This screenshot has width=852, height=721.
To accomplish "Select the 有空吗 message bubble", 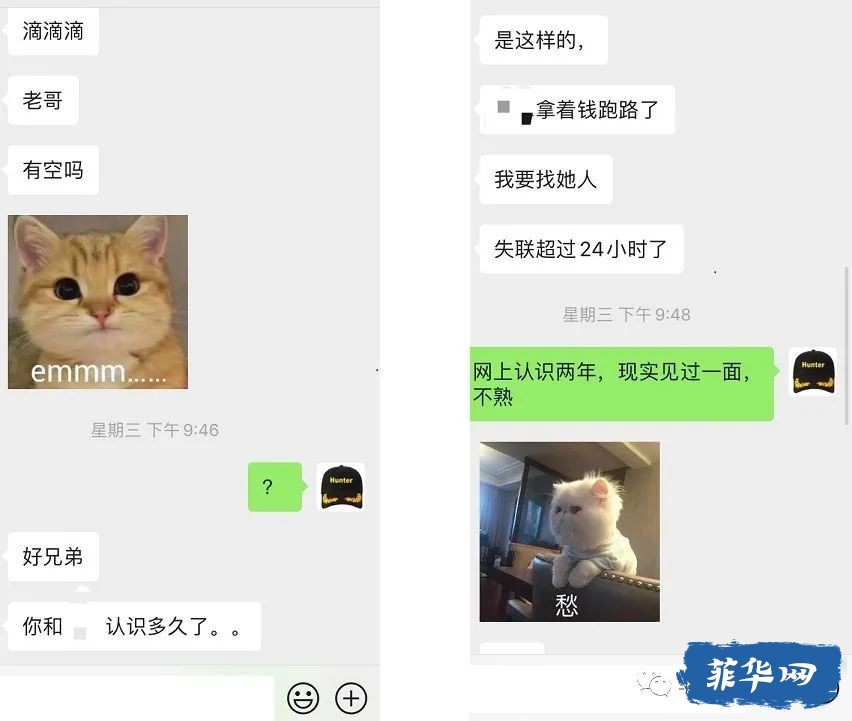I will click(x=53, y=170).
